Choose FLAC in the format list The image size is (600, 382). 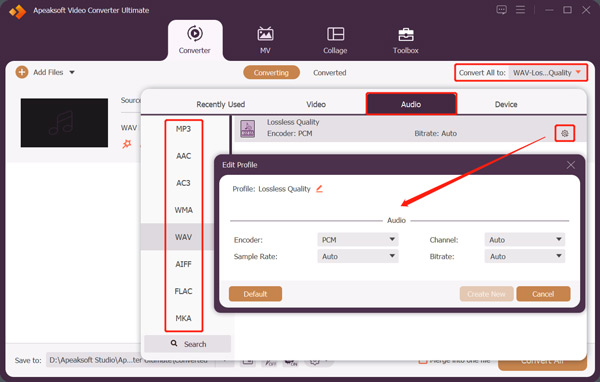[183, 291]
